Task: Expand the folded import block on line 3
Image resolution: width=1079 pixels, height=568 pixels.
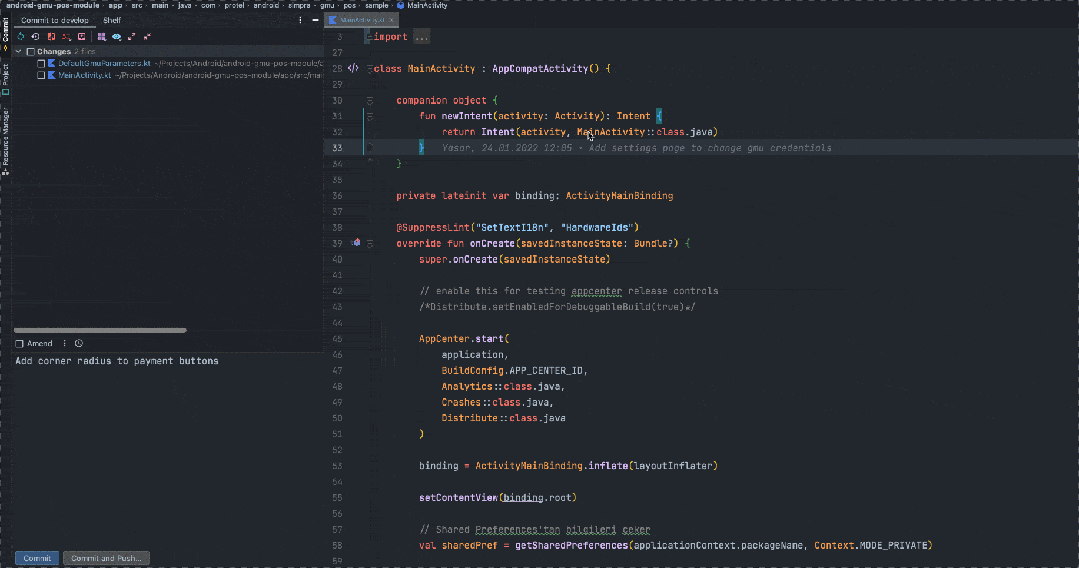Action: point(370,37)
